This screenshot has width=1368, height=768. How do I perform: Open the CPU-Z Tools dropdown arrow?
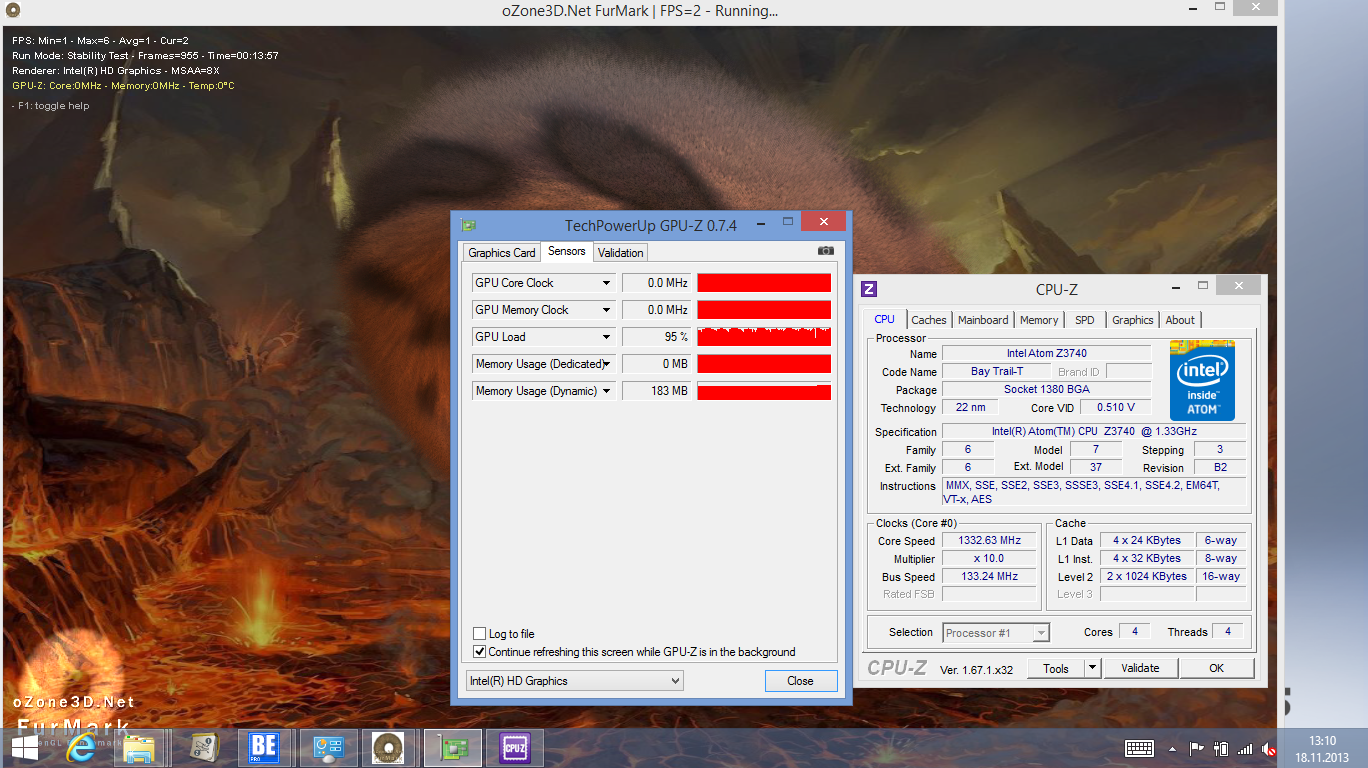1092,668
